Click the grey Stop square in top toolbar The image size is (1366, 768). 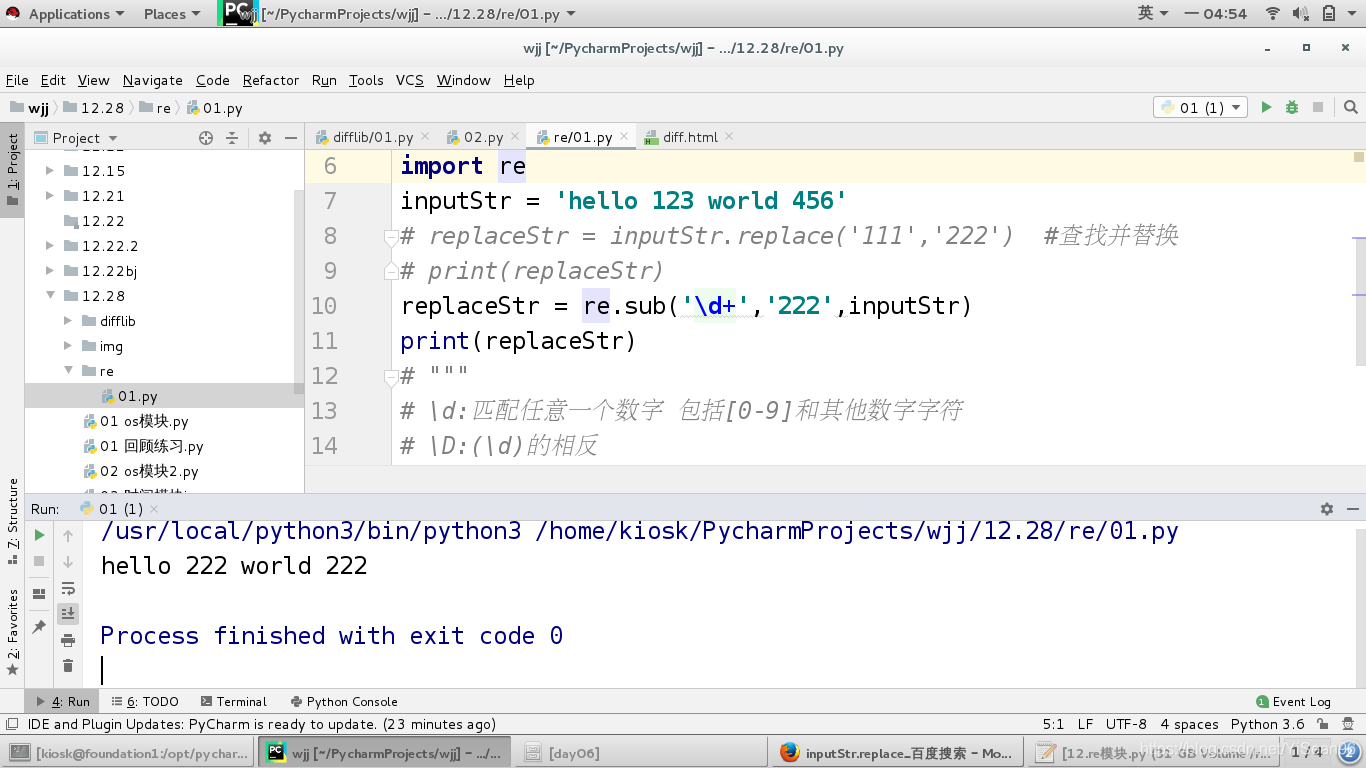click(1318, 107)
